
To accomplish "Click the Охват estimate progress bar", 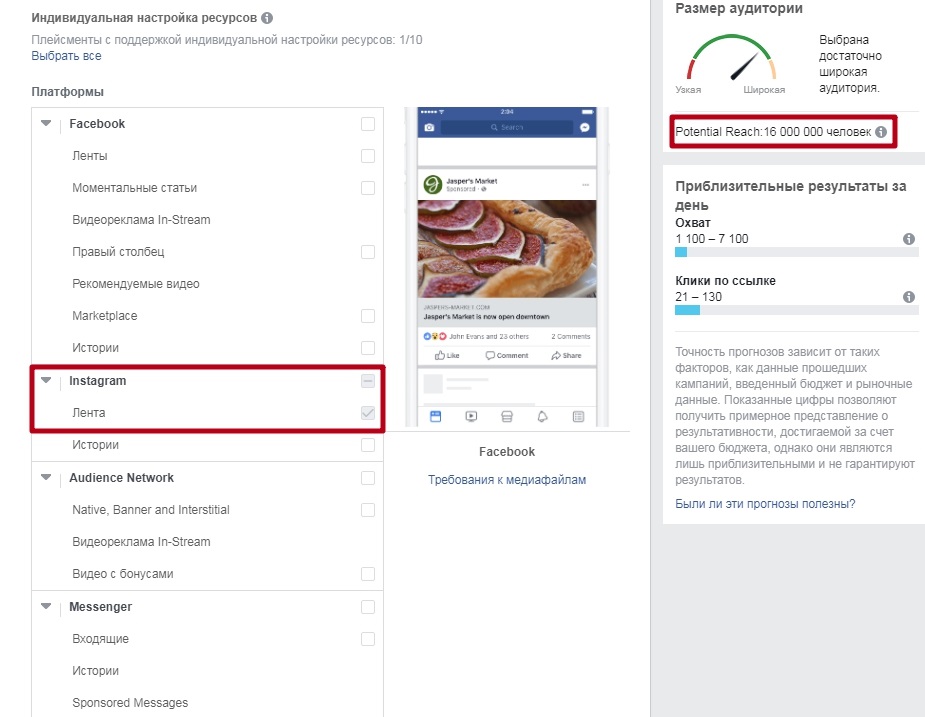I will click(x=796, y=253).
